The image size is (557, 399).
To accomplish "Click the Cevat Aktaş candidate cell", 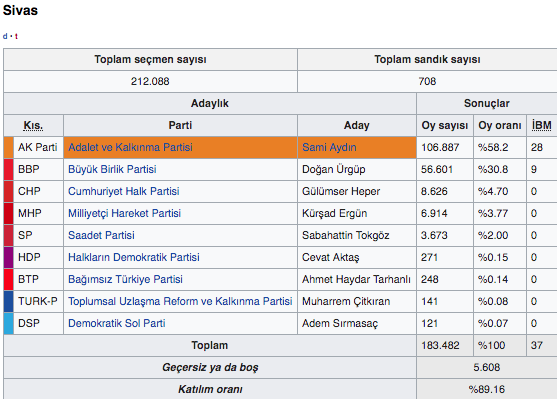I will 357,258.
